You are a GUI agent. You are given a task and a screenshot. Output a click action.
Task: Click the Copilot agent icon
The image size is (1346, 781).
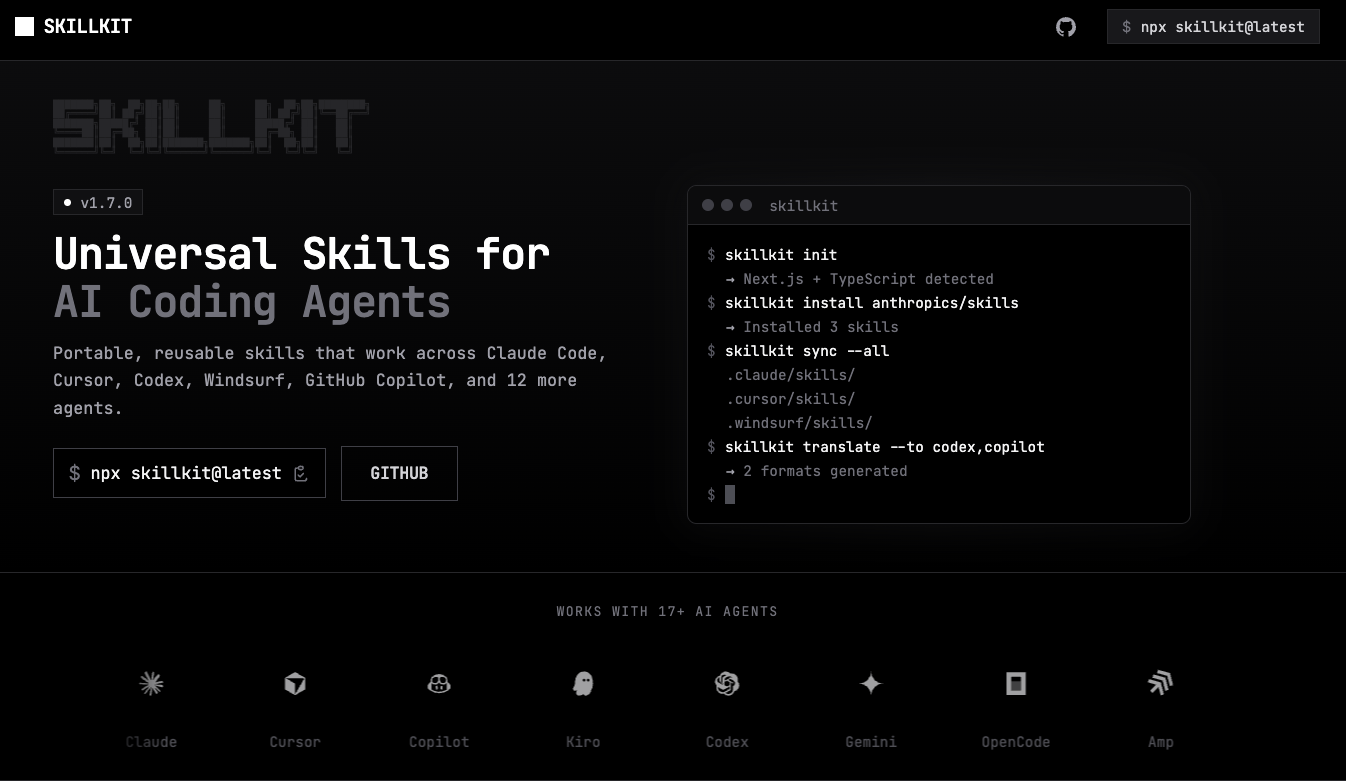pos(439,684)
